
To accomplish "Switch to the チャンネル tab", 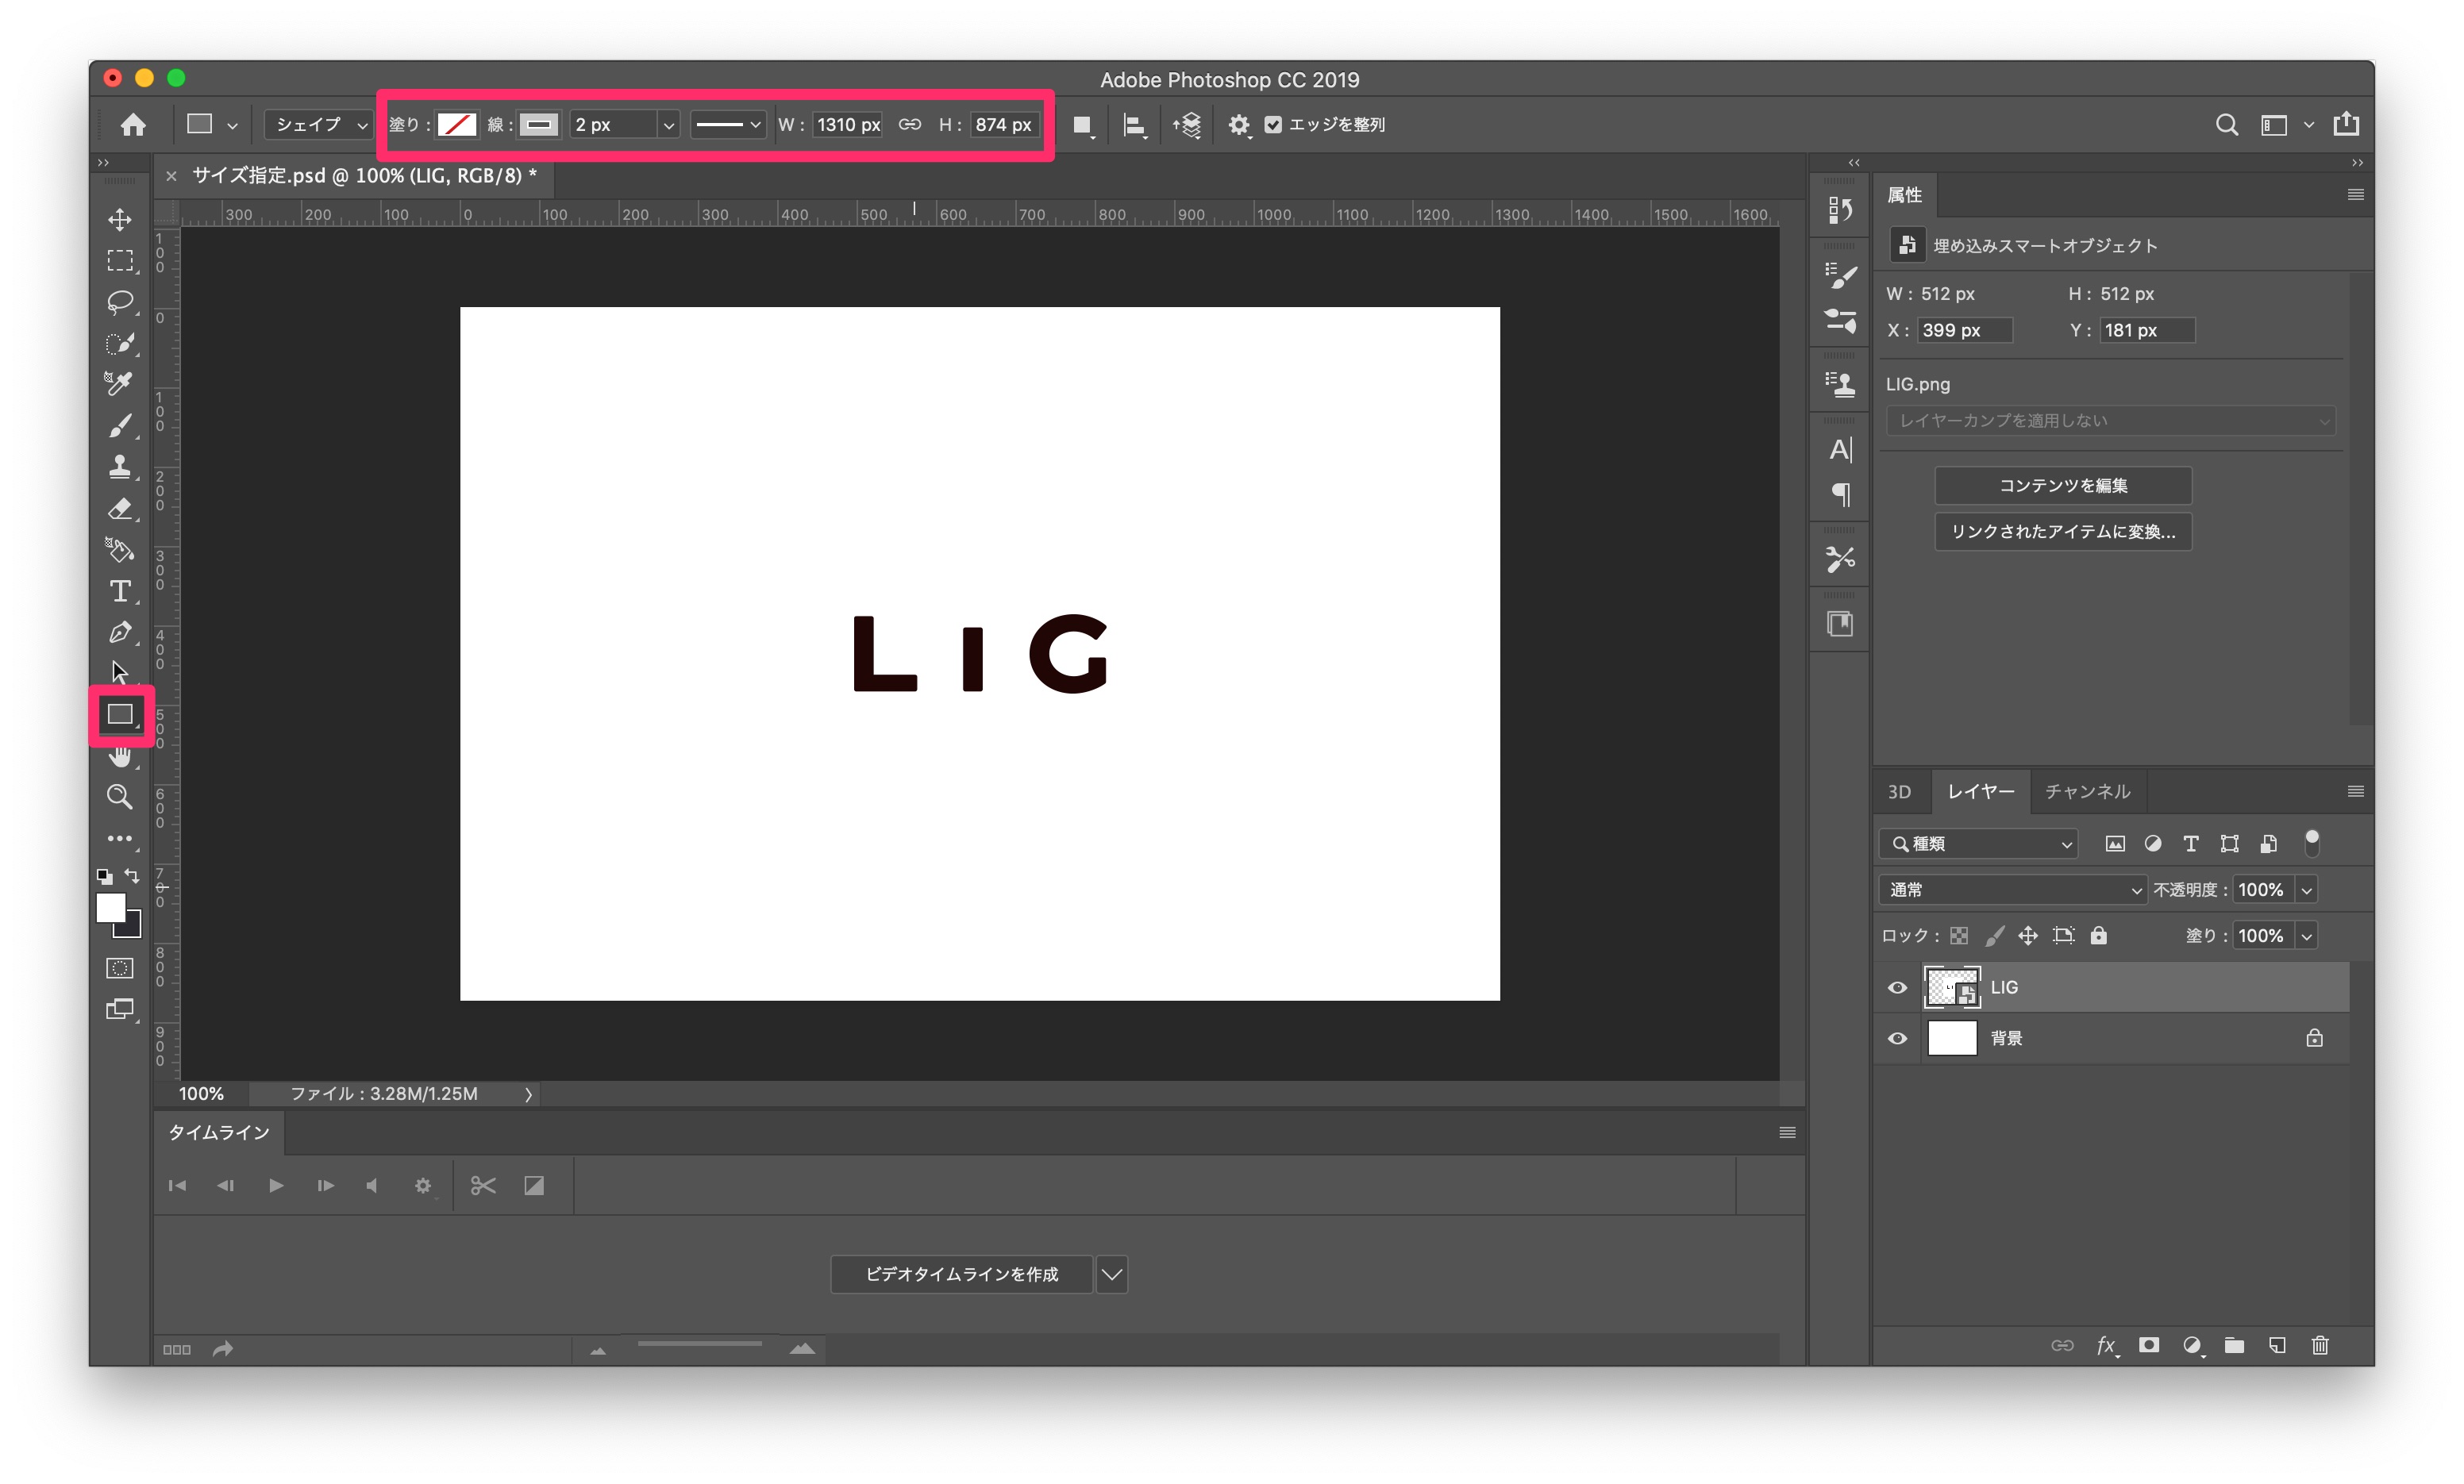I will point(2087,792).
